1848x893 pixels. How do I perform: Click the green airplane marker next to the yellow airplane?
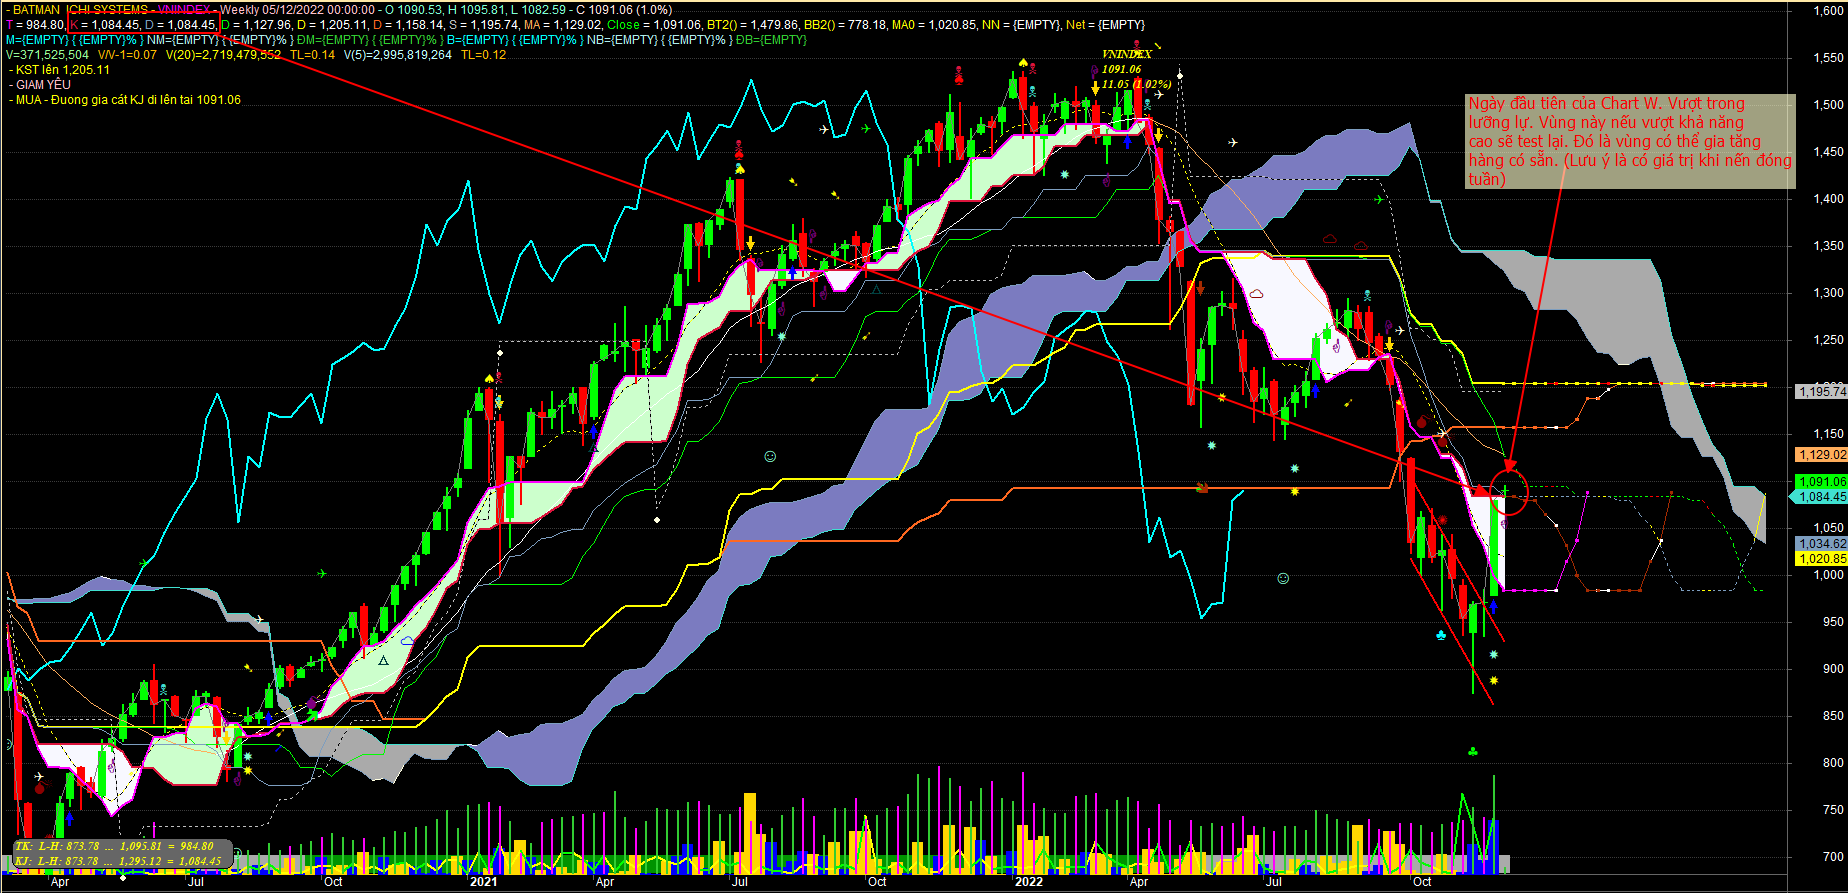coord(866,128)
